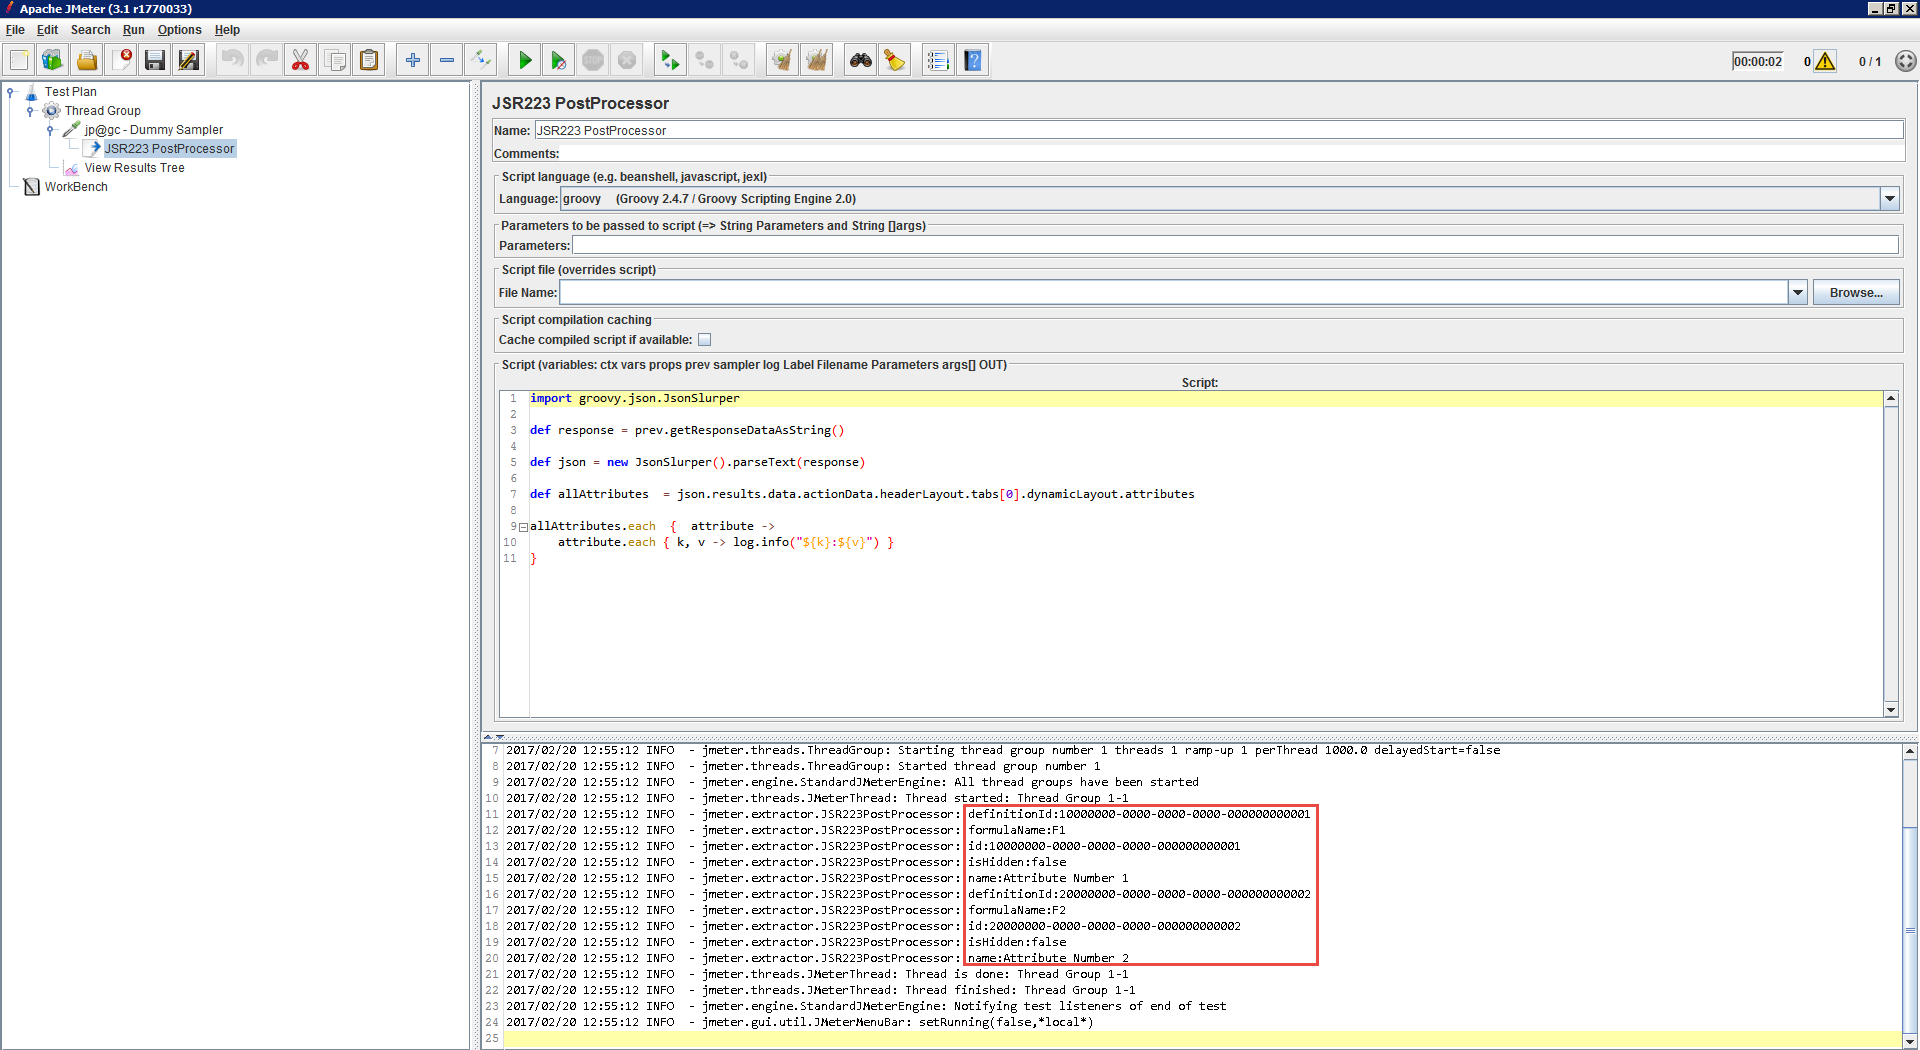Click the script File Name field

tap(1173, 293)
